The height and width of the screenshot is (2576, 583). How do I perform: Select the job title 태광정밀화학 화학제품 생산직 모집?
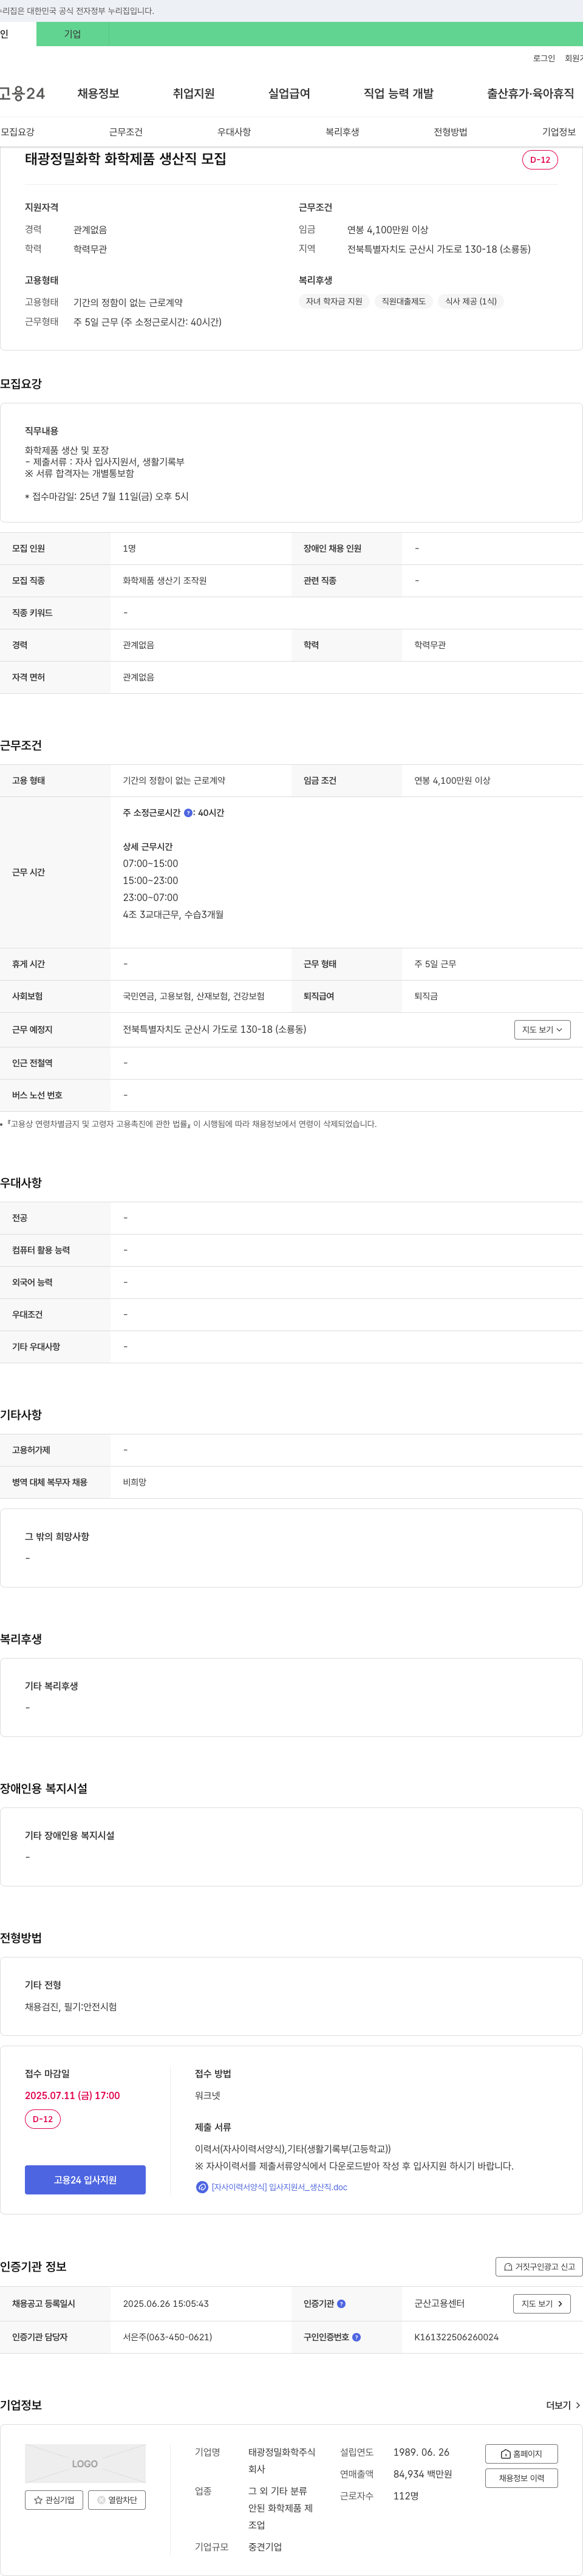[x=125, y=159]
